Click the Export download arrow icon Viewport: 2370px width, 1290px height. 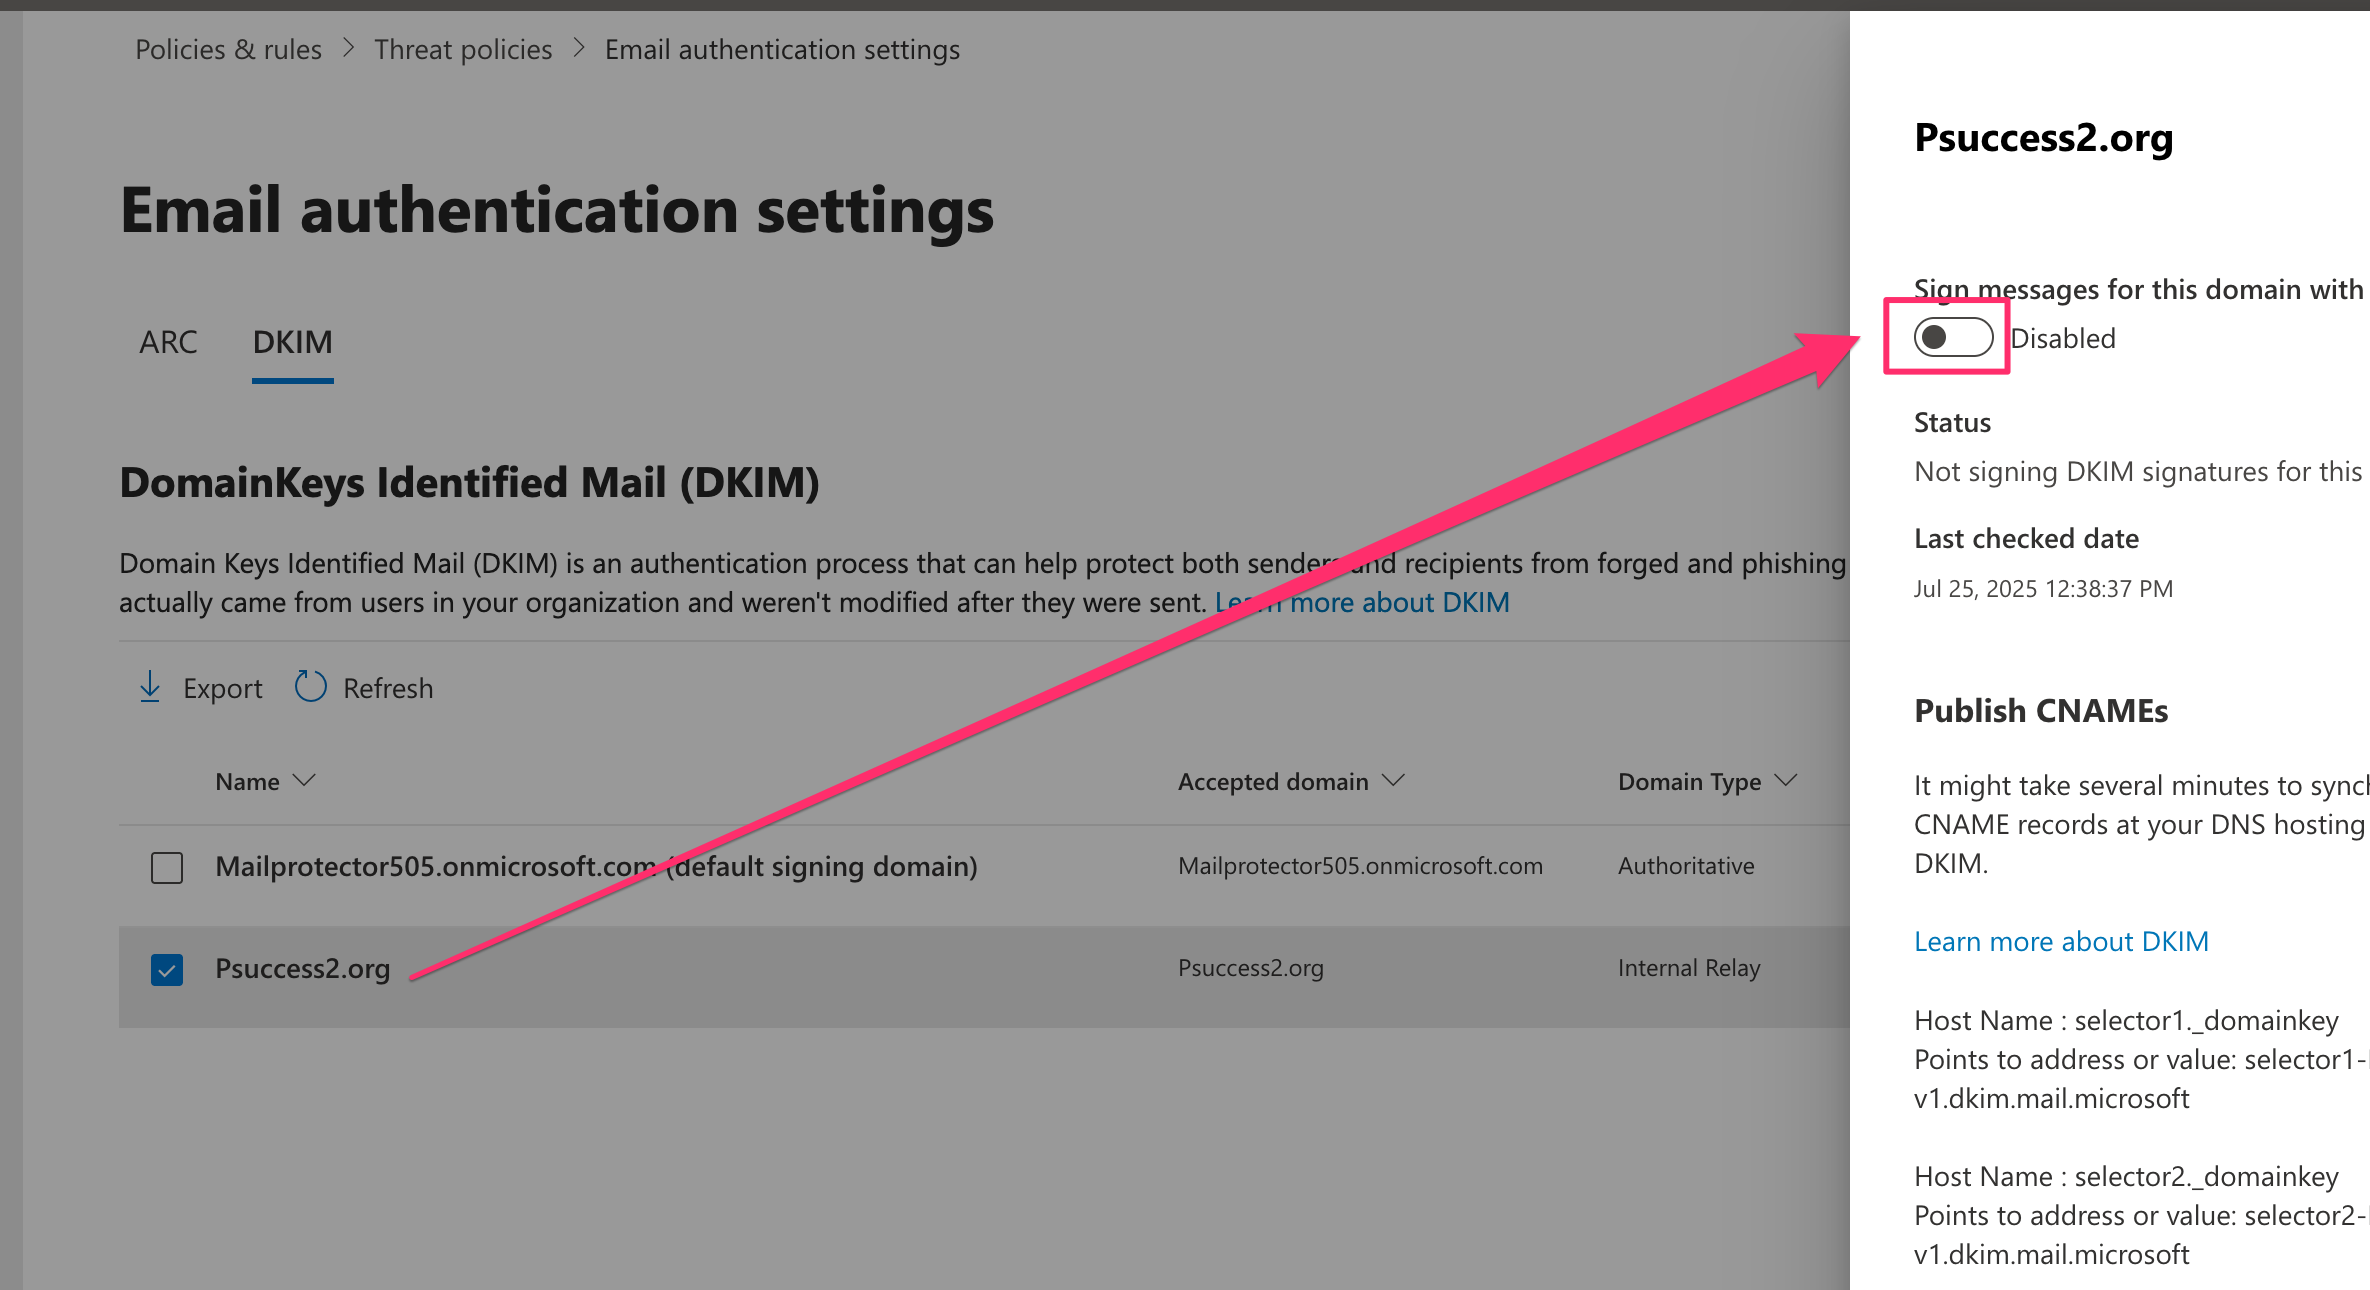click(150, 687)
